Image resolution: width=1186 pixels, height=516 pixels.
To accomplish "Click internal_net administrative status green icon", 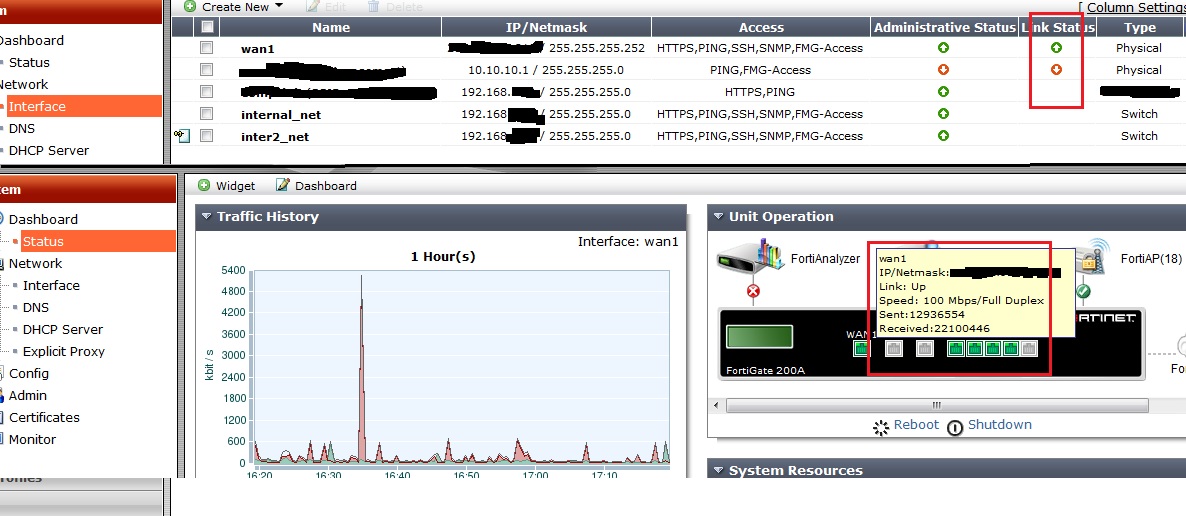I will [x=943, y=113].
